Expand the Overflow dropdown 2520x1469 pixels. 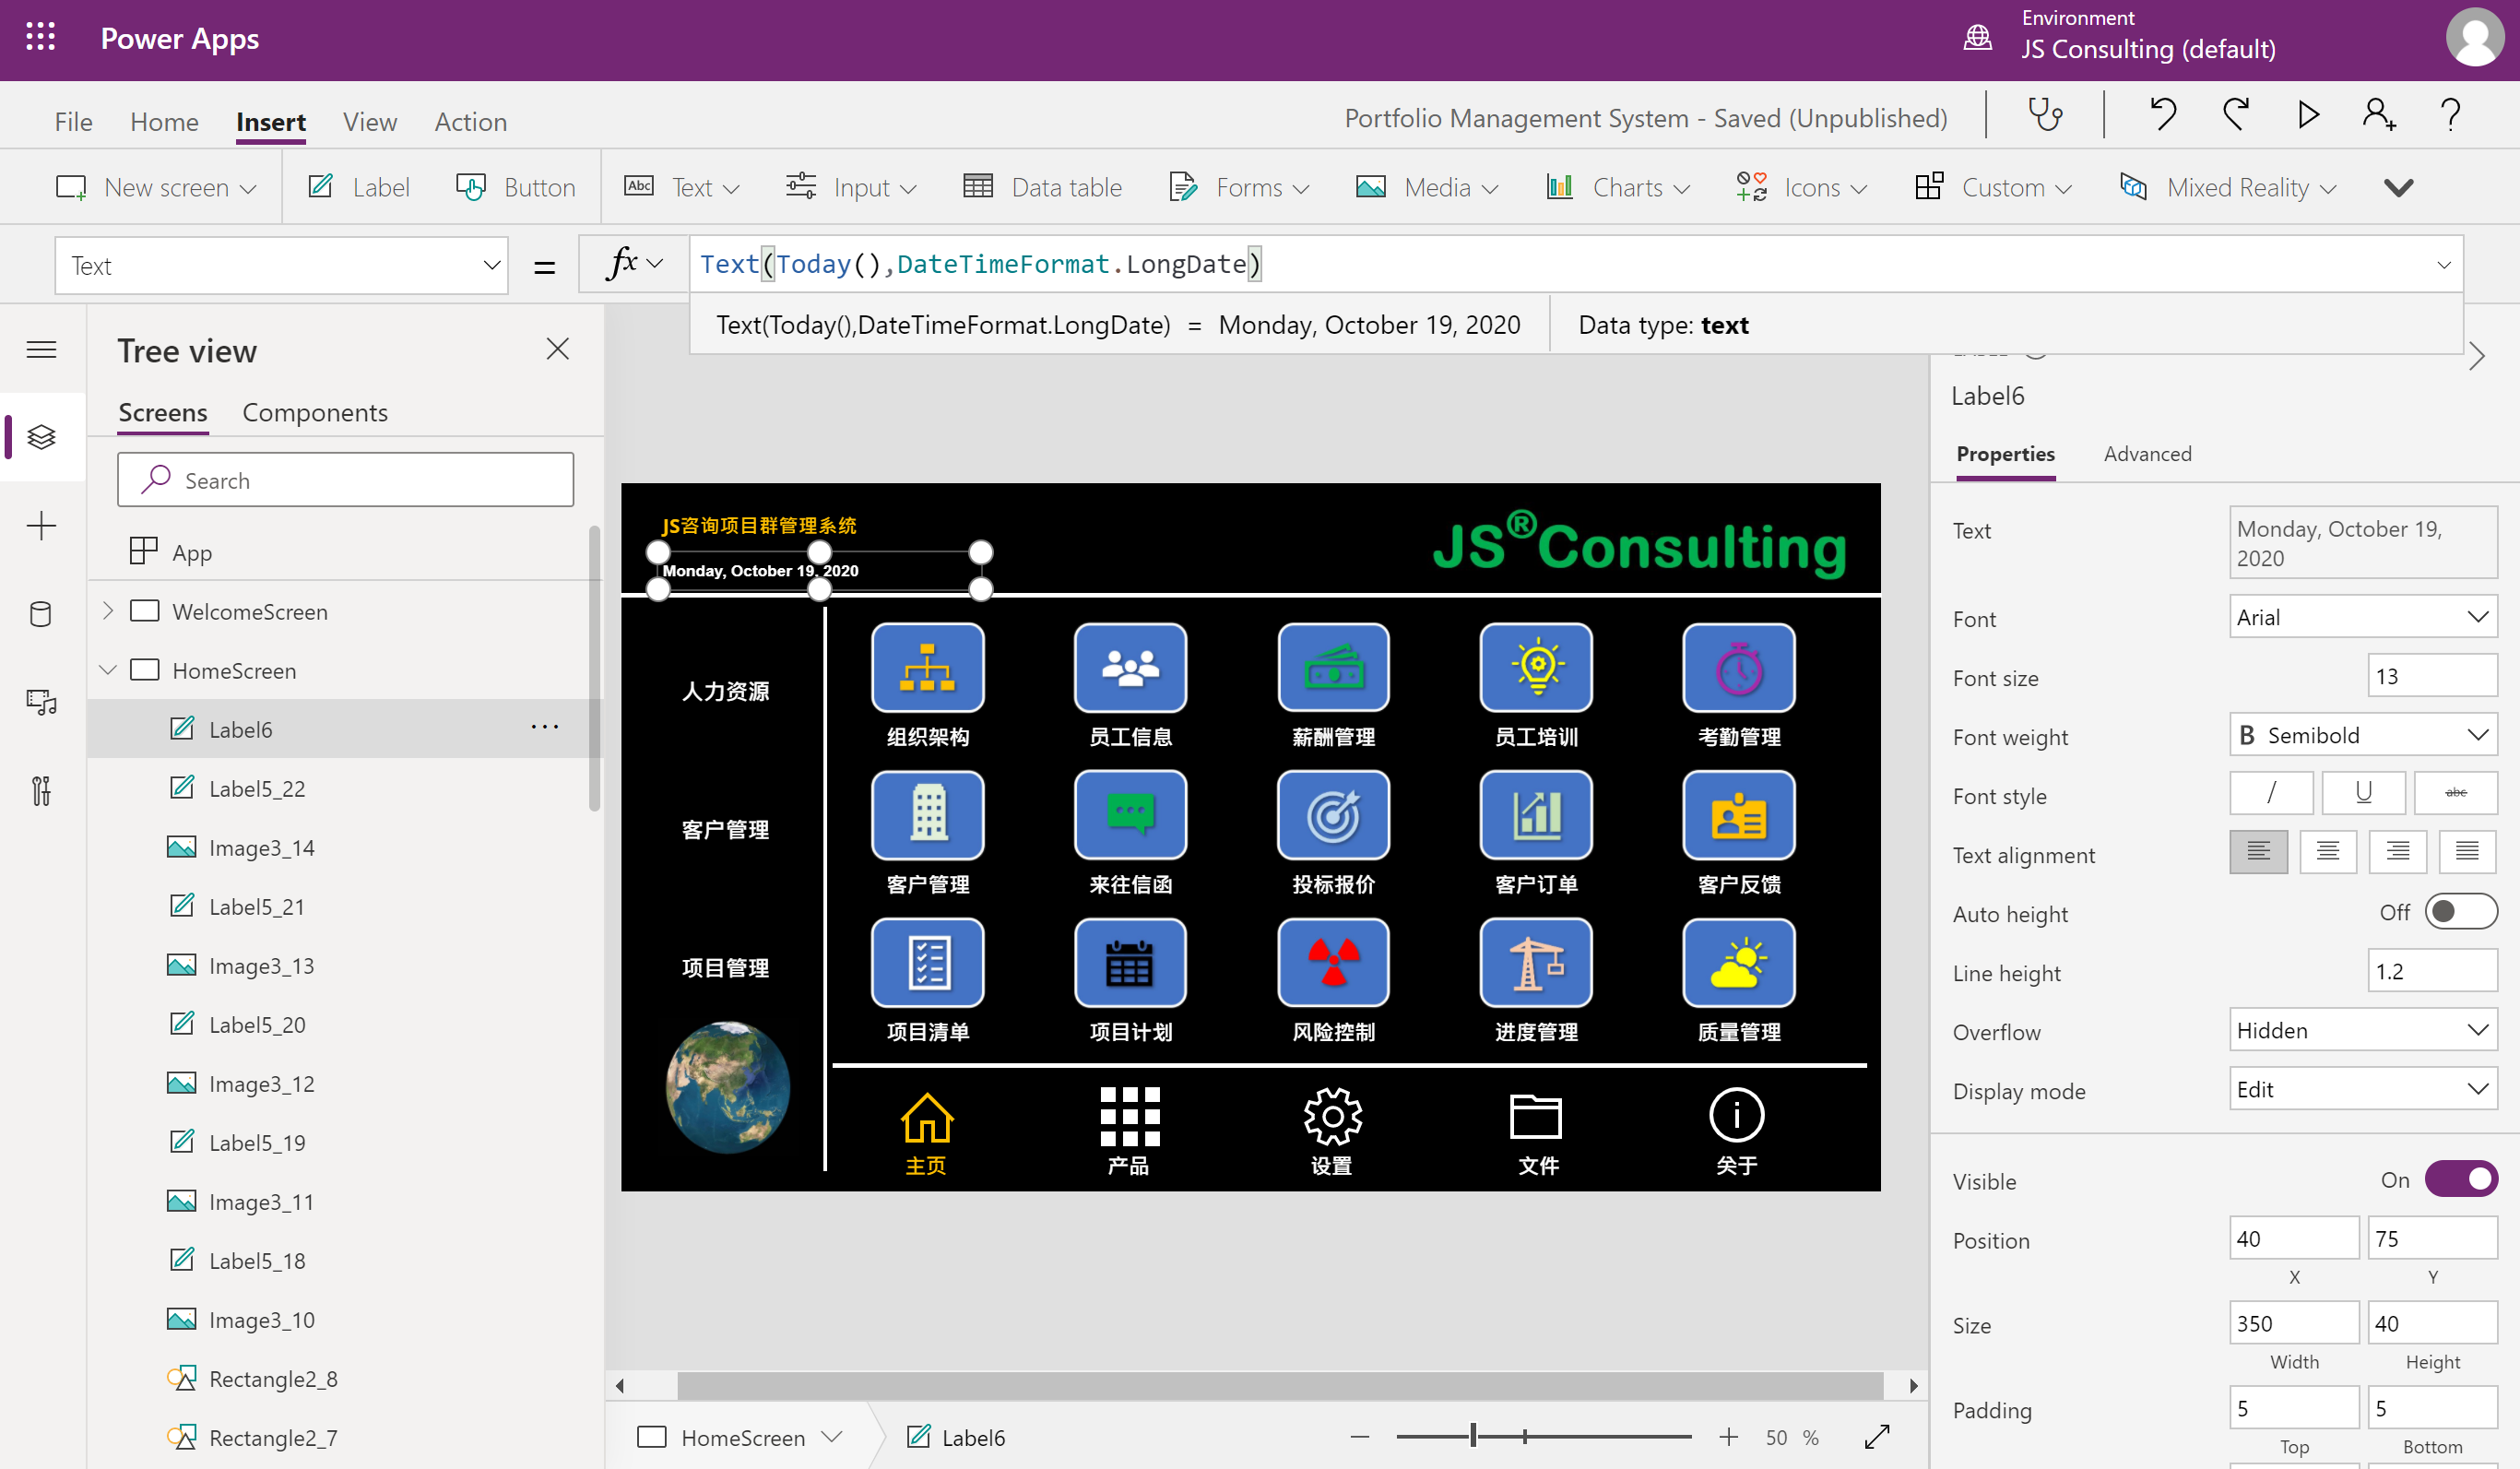(x=2363, y=1030)
